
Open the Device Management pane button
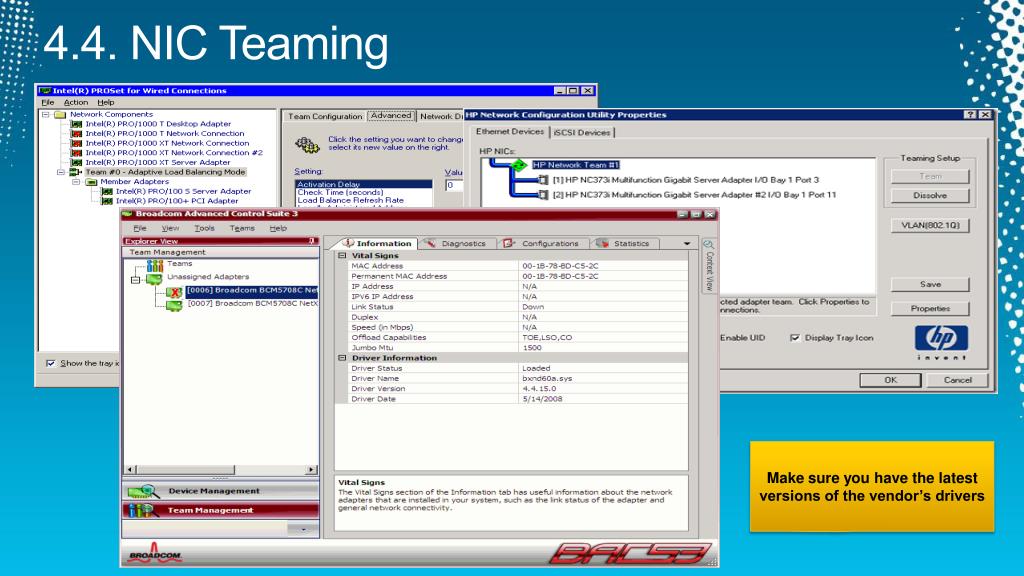click(221, 491)
